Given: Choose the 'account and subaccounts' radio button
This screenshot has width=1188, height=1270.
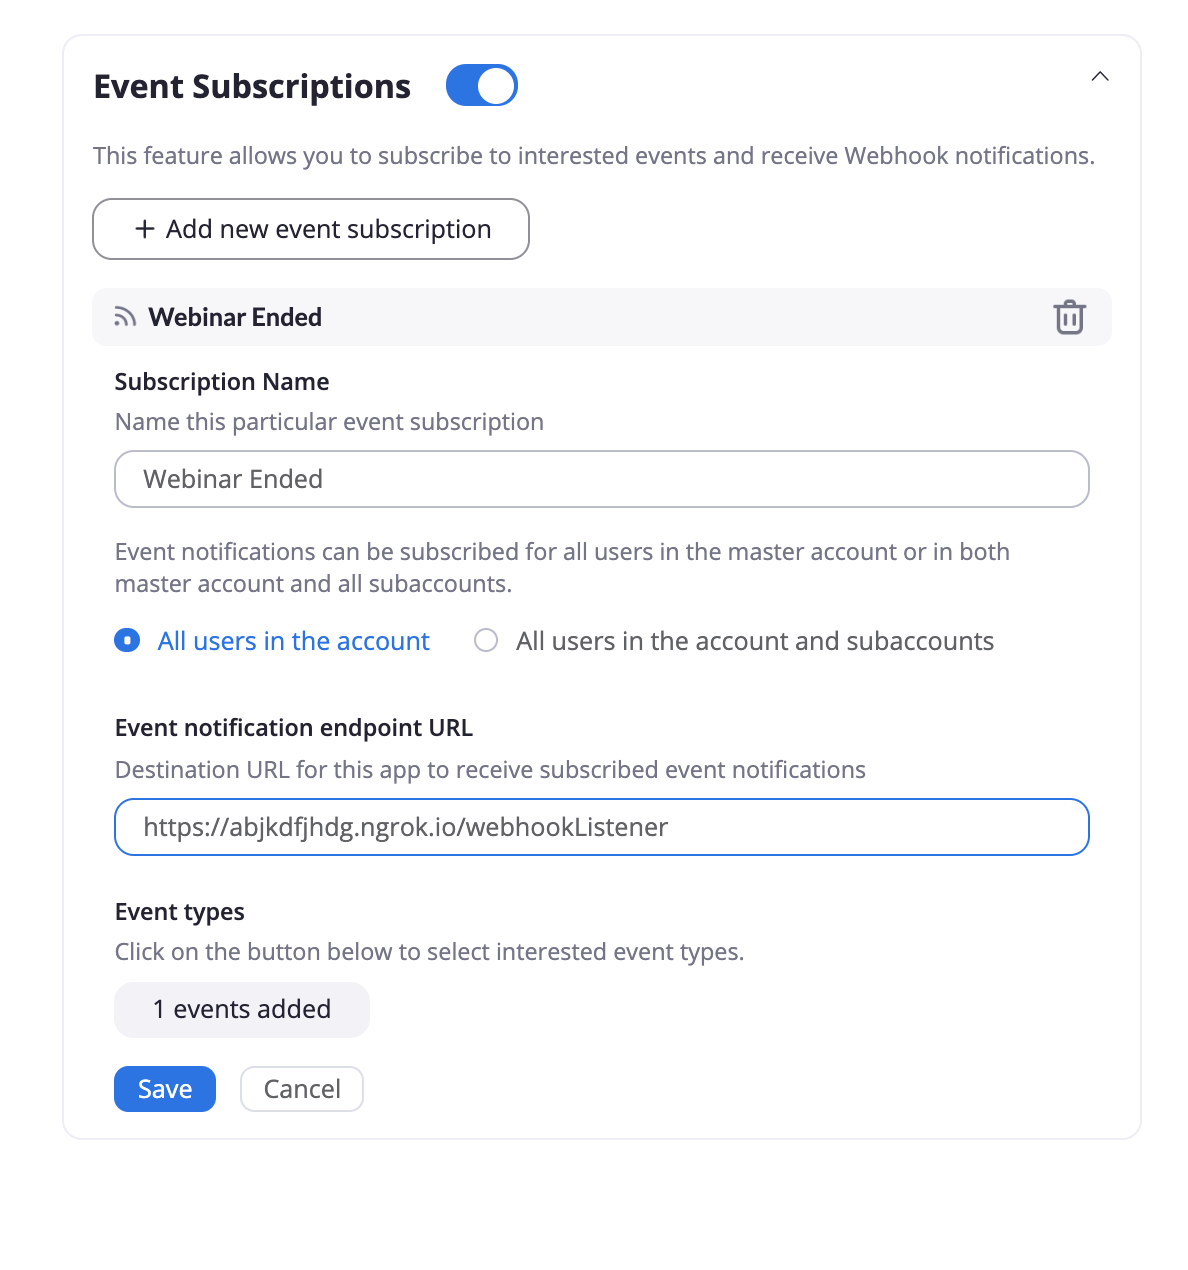Looking at the screenshot, I should (x=486, y=640).
